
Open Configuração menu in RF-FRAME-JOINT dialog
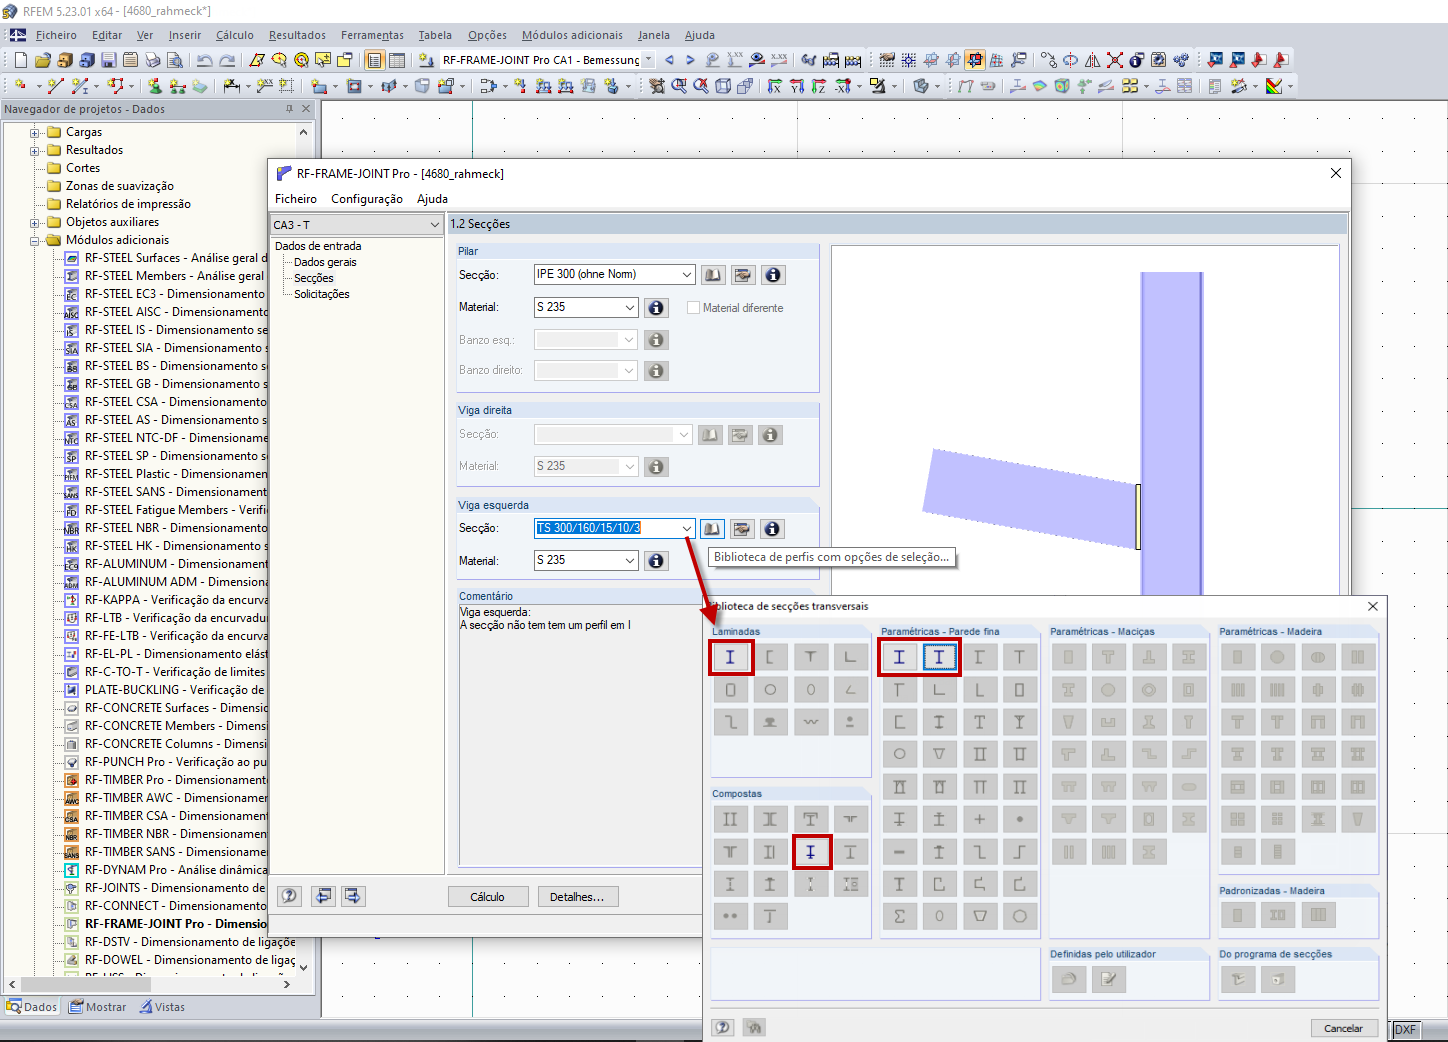point(367,199)
